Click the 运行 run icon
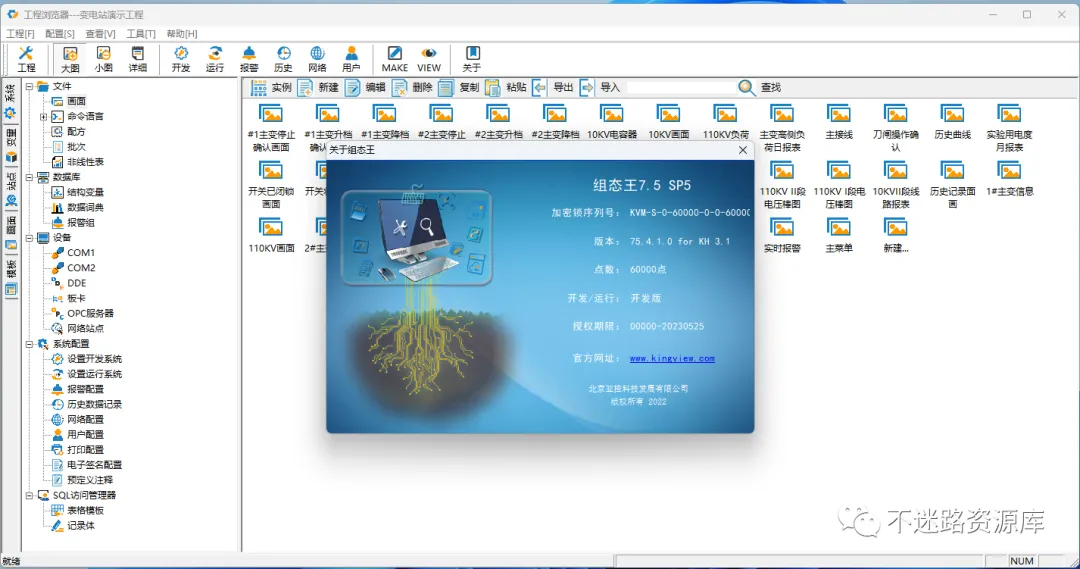The height and width of the screenshot is (569, 1080). coord(215,59)
